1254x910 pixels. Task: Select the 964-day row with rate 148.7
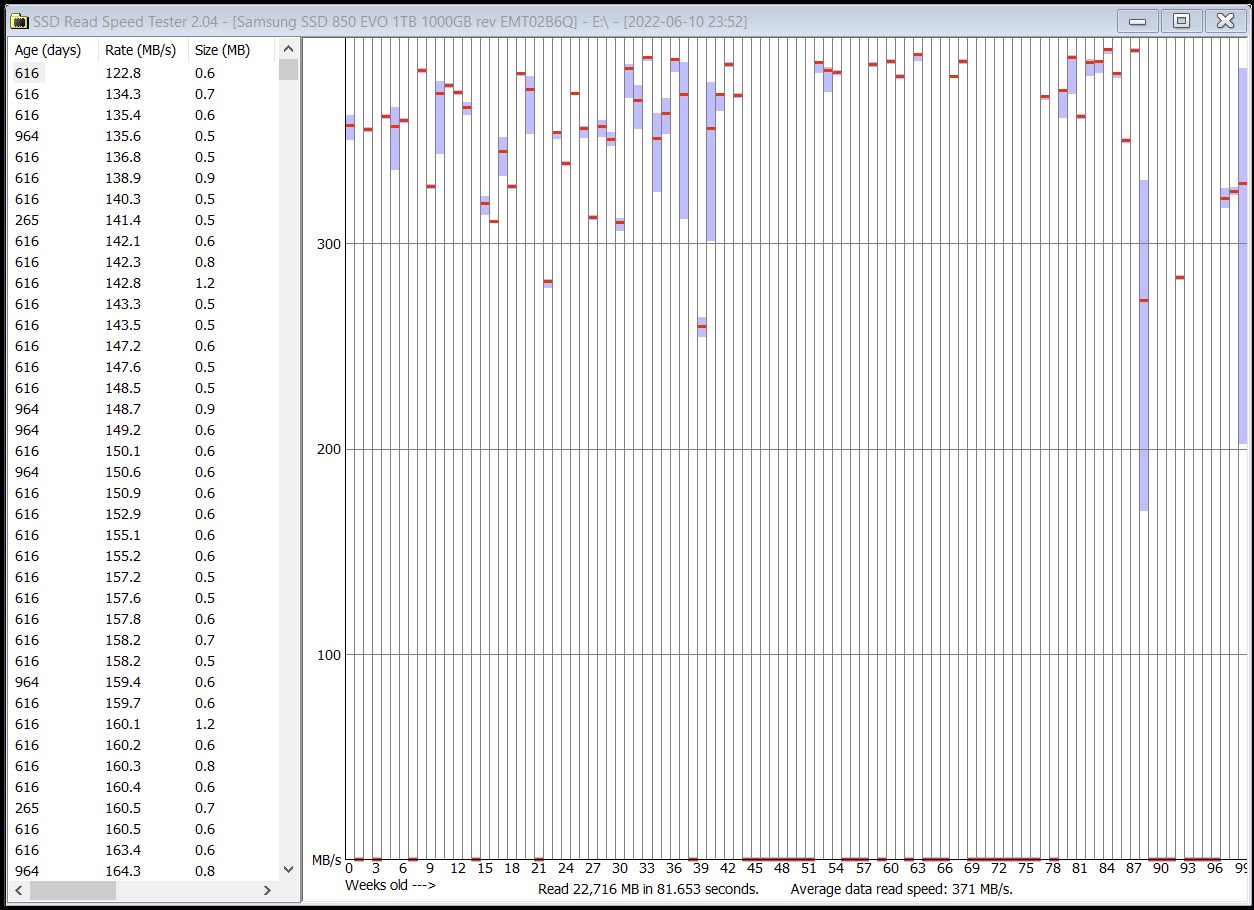coord(142,409)
